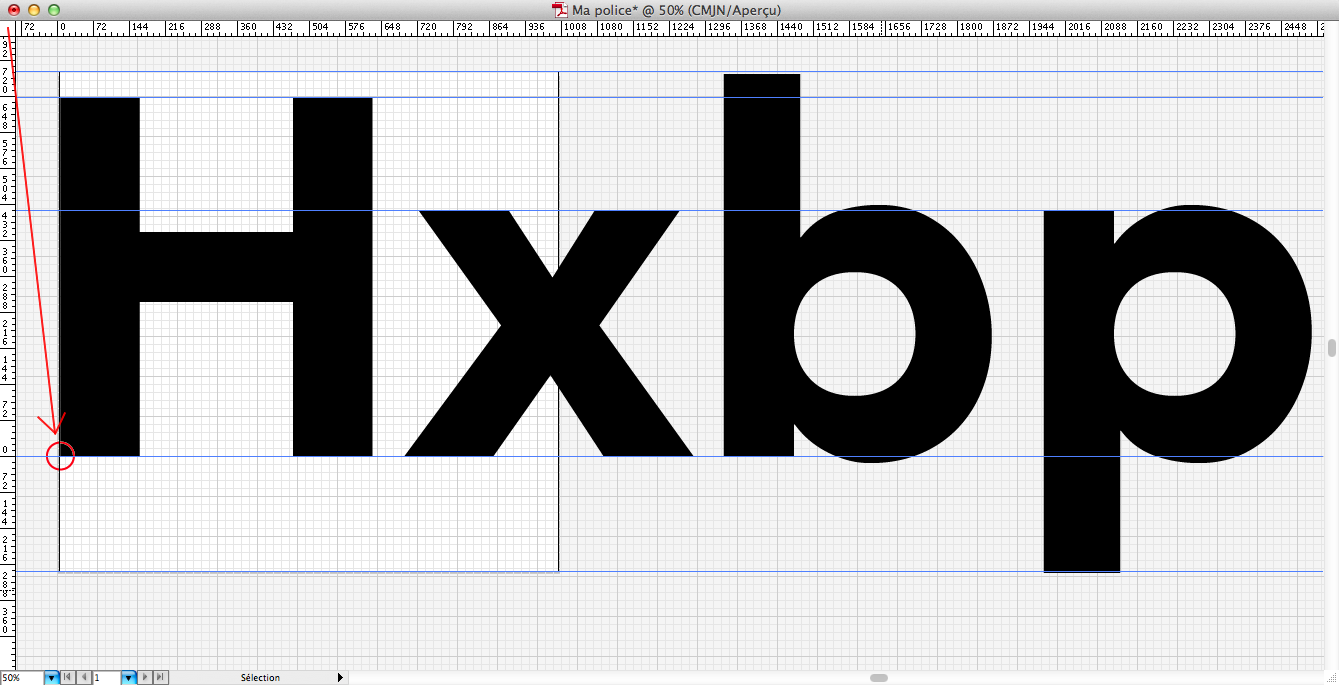The height and width of the screenshot is (685, 1339).
Task: Click the zoom percentage field showing 50%
Action: [x=21, y=678]
